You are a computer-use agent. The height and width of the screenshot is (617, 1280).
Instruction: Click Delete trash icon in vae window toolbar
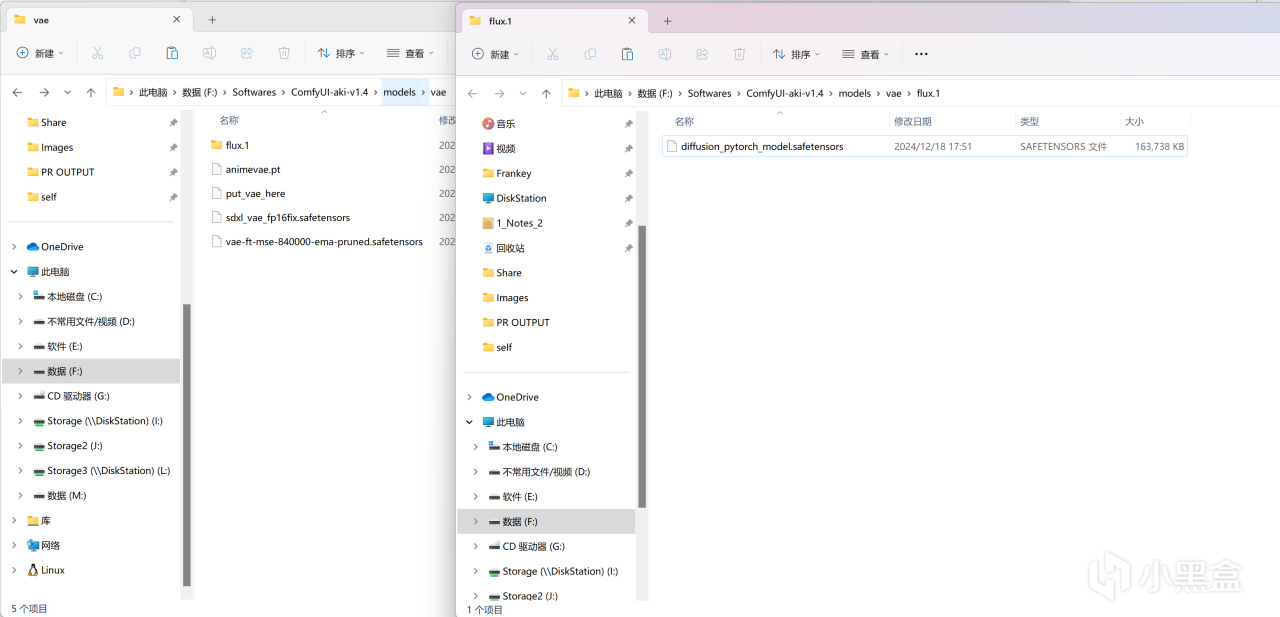[x=284, y=53]
